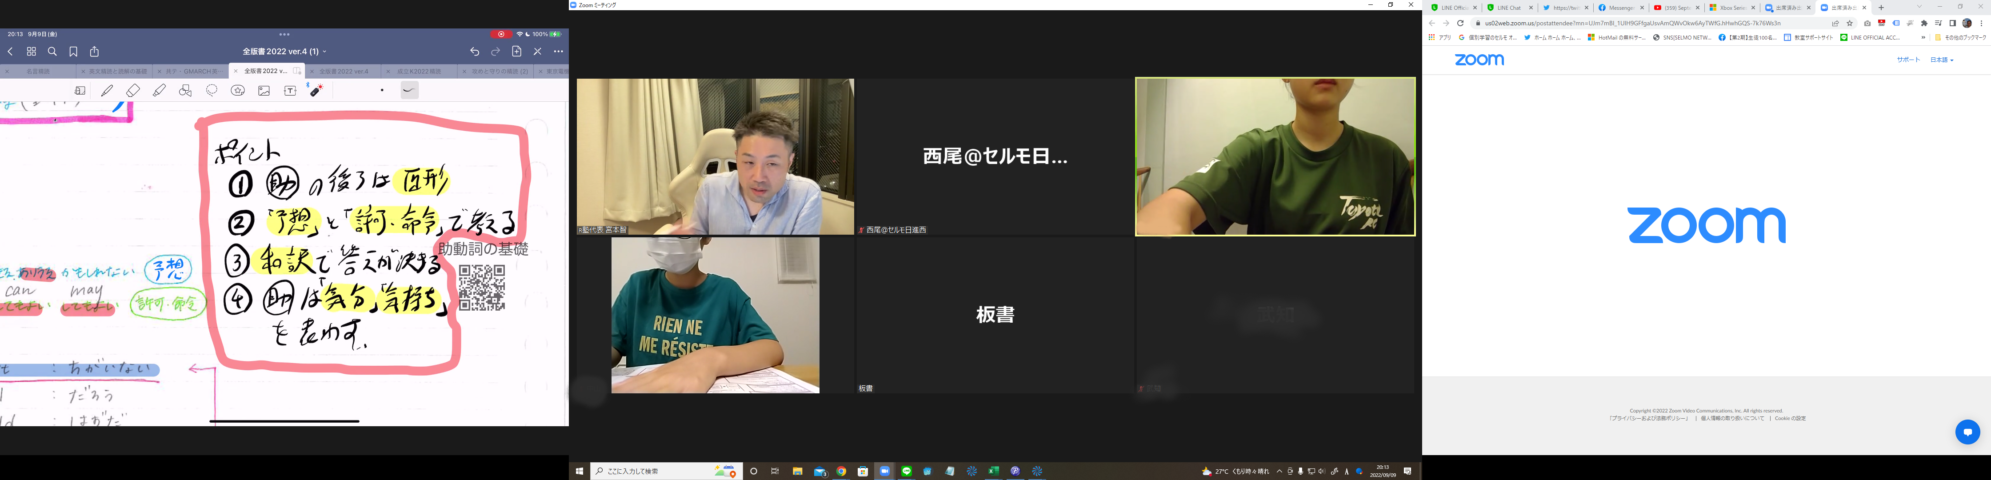This screenshot has width=1991, height=480.
Task: Pick the highlighter tool
Action: tap(159, 91)
